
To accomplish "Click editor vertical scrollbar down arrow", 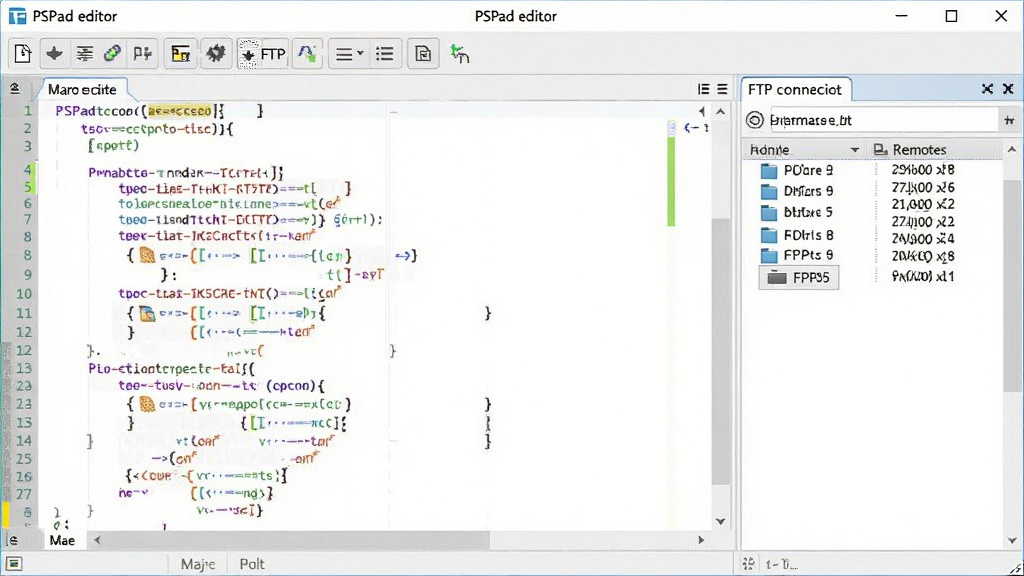I will point(720,521).
